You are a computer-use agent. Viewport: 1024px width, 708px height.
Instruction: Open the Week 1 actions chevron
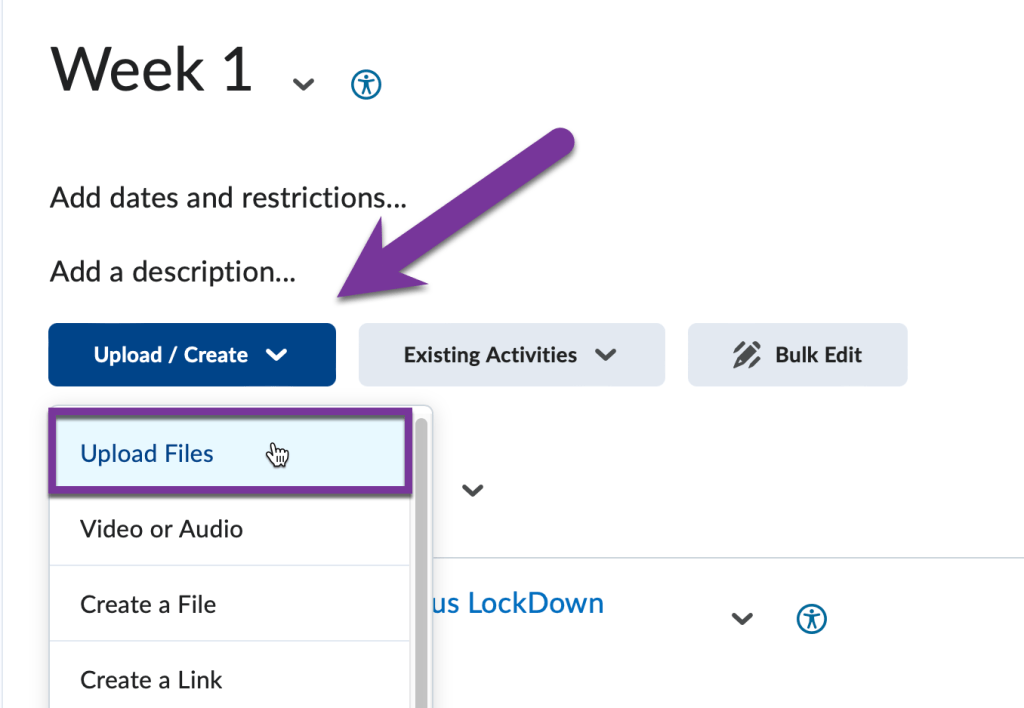pos(303,85)
